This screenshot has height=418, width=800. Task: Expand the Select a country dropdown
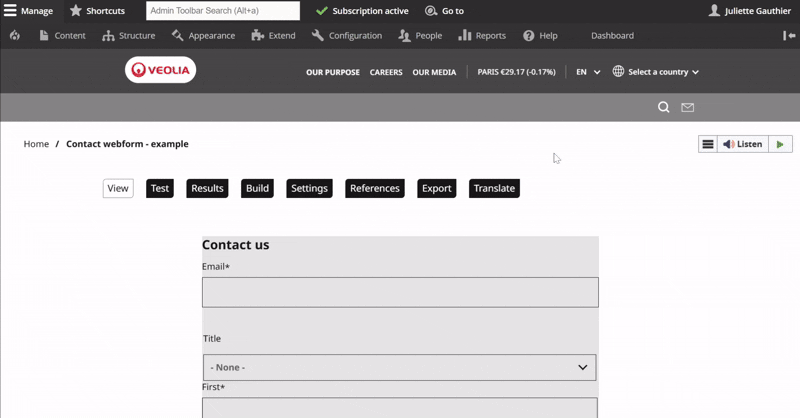tap(656, 72)
